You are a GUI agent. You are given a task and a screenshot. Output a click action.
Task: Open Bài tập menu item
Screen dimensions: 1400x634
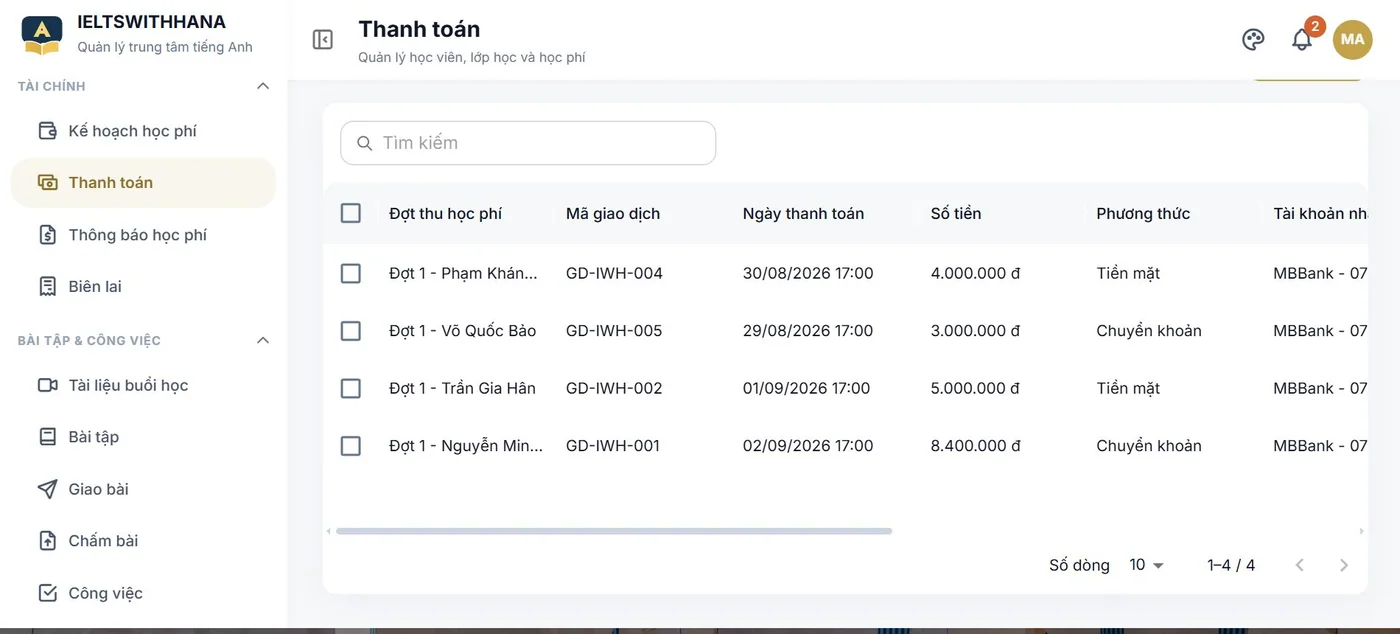tap(143, 437)
